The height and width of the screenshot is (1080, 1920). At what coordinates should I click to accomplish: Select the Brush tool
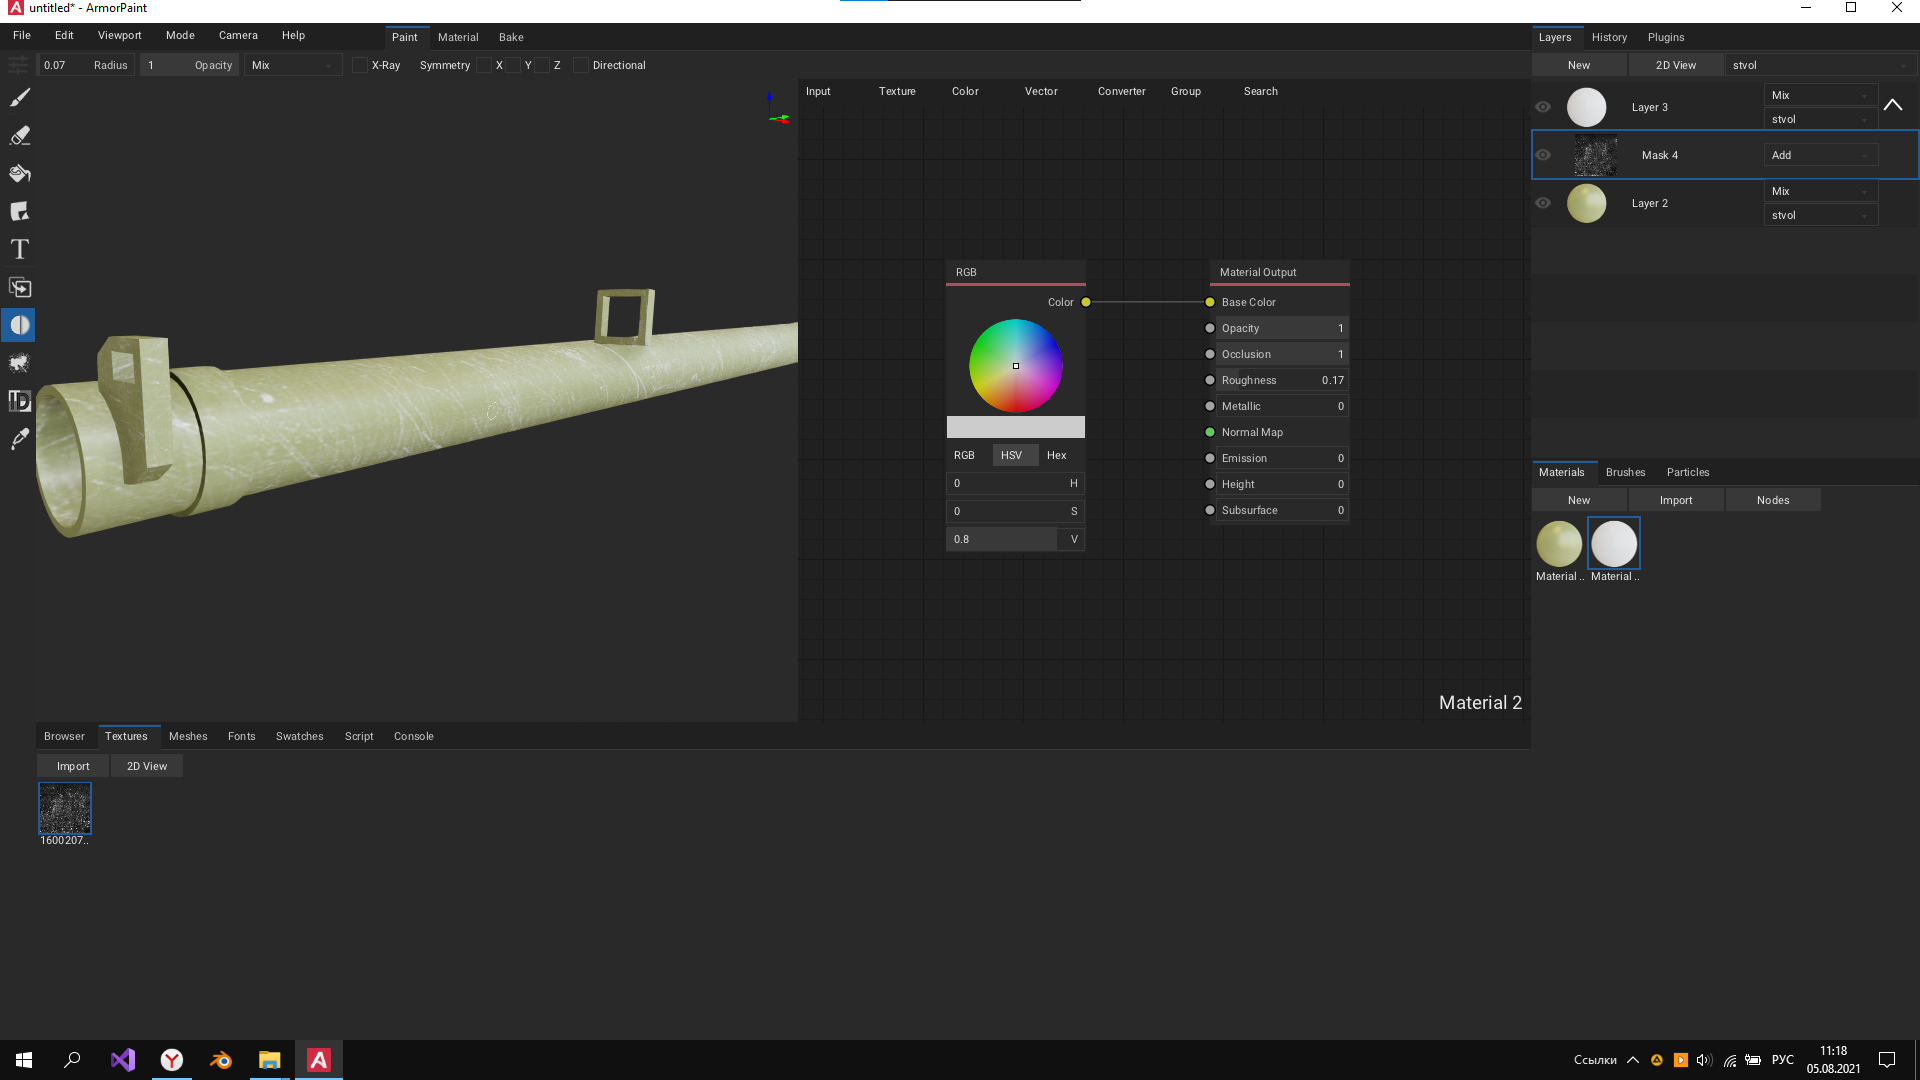pos(20,97)
